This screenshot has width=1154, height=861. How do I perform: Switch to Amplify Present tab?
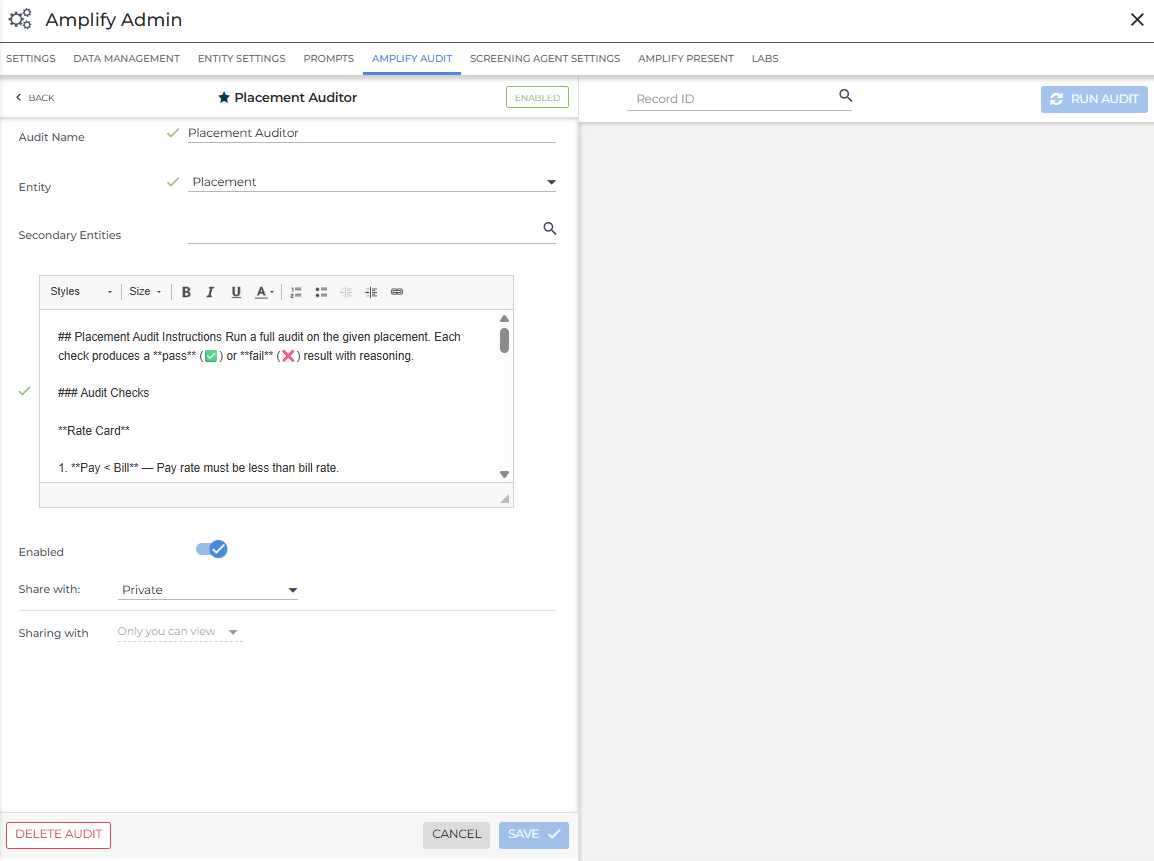(x=686, y=58)
